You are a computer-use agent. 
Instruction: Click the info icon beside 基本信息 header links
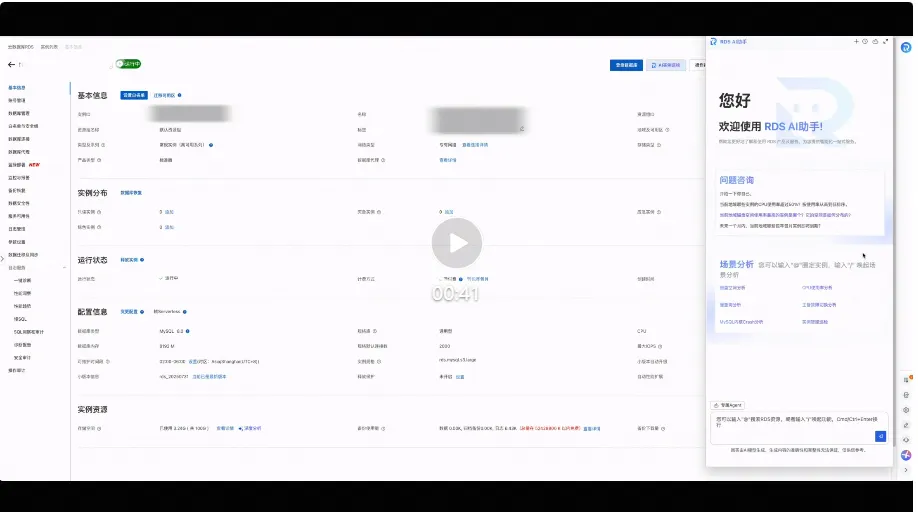point(179,95)
